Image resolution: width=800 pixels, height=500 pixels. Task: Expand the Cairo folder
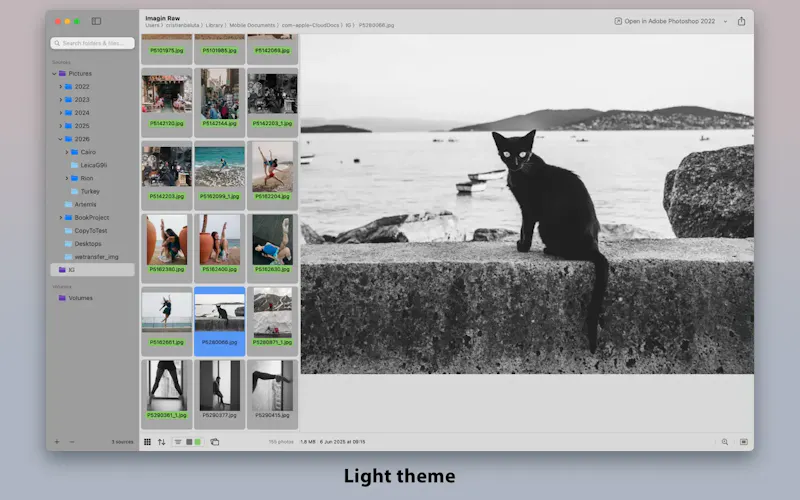66,152
